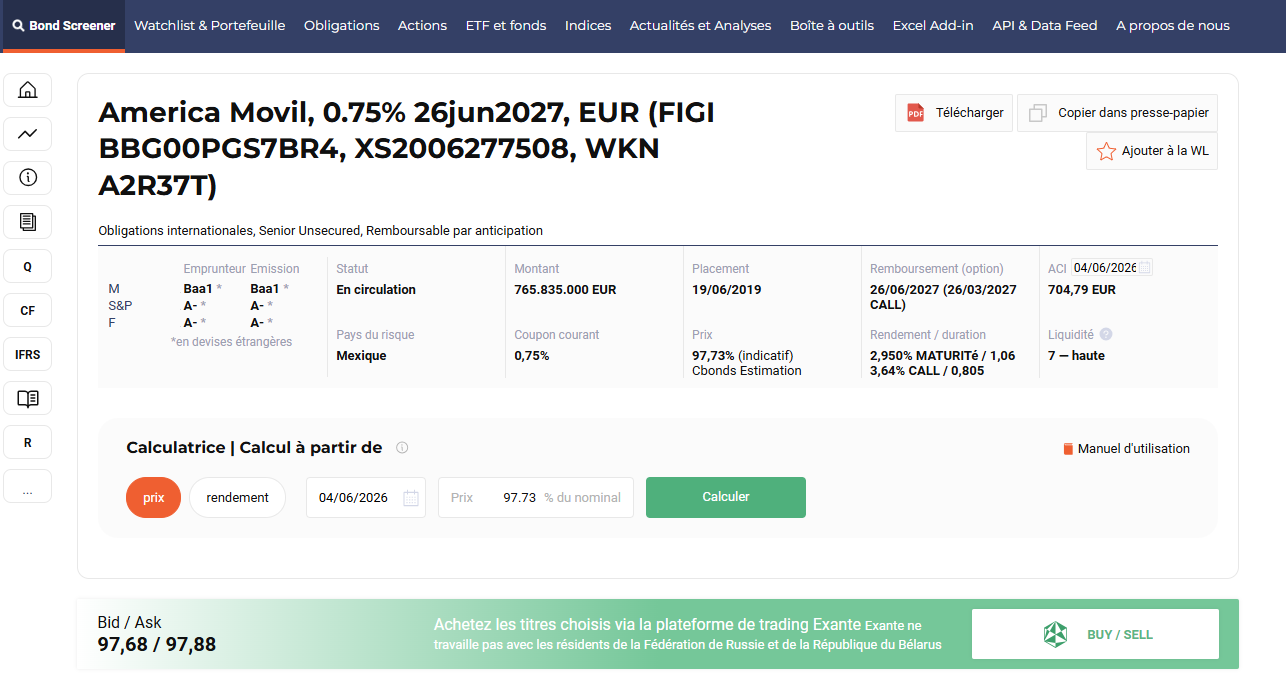
Task: Open the Actions menu
Action: [x=422, y=26]
